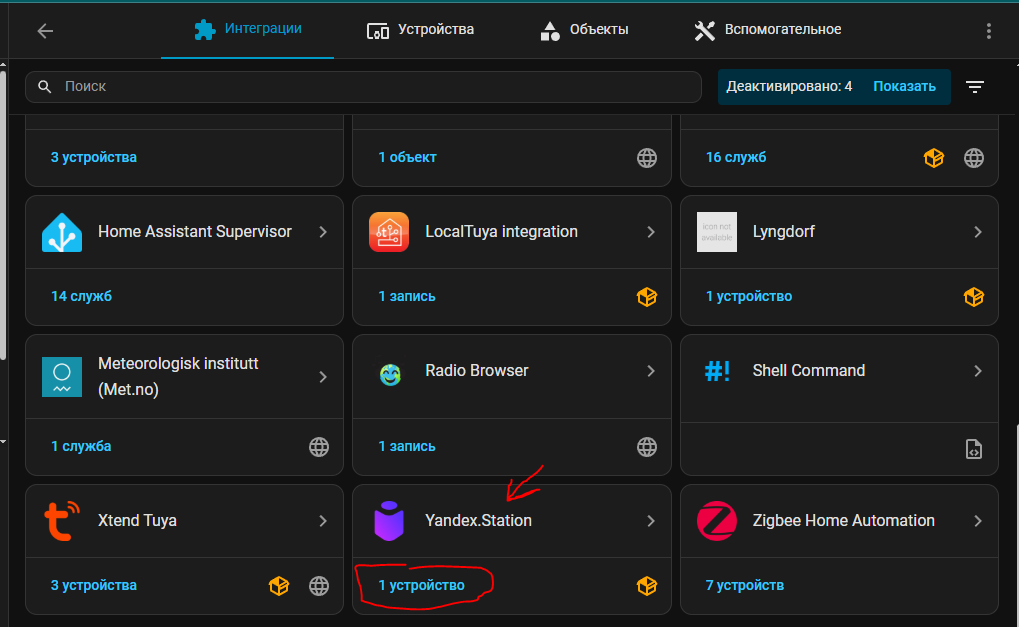Screen dimensions: 1019x627
Task: Expand the Radio Browser chevron
Action: (x=651, y=371)
